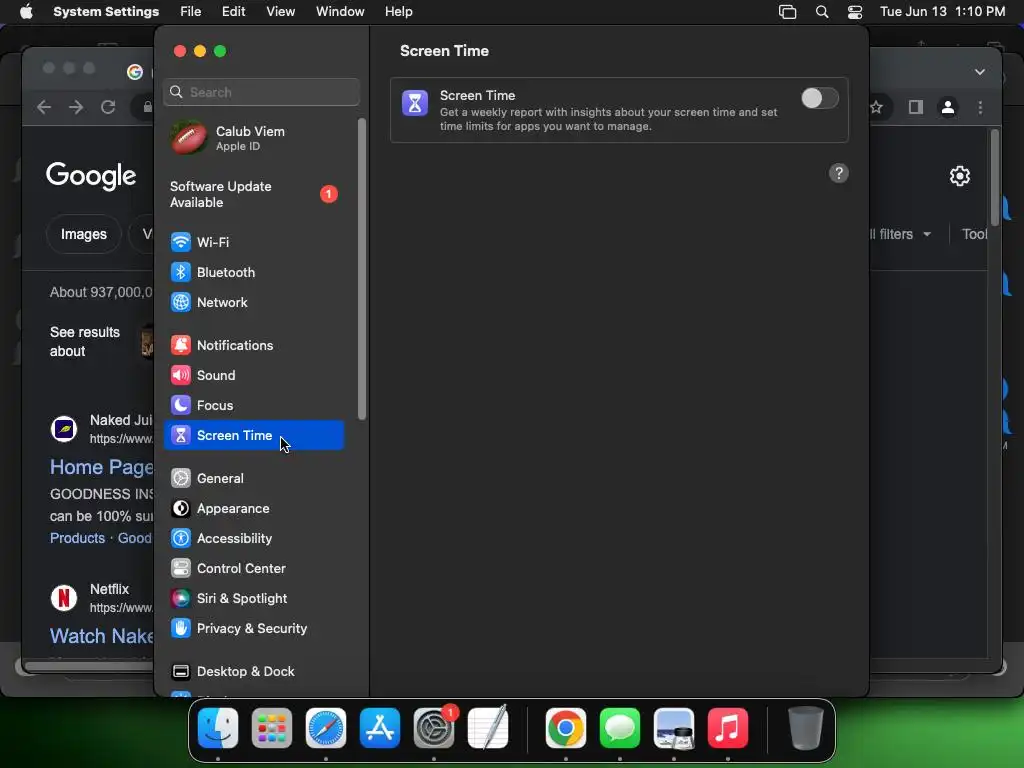Open Control Center from the menu bar
The image size is (1024, 768).
[854, 12]
